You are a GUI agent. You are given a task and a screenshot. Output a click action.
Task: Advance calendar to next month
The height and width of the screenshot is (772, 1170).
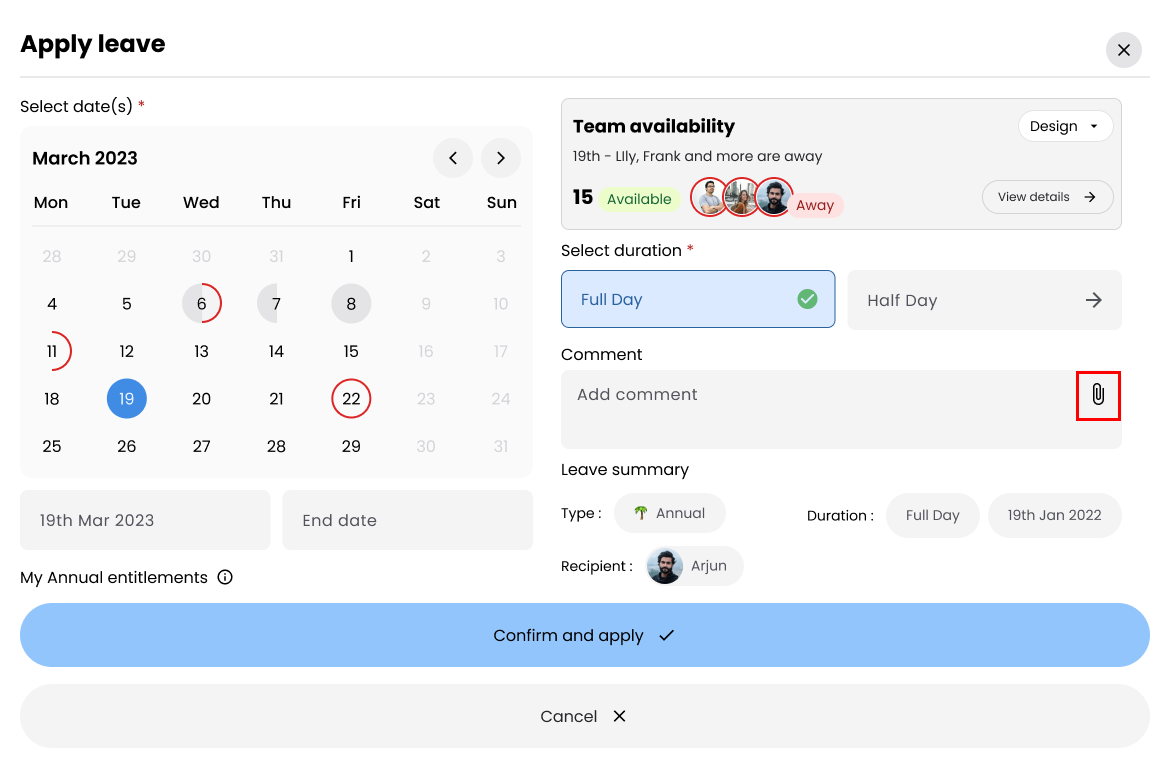tap(501, 158)
